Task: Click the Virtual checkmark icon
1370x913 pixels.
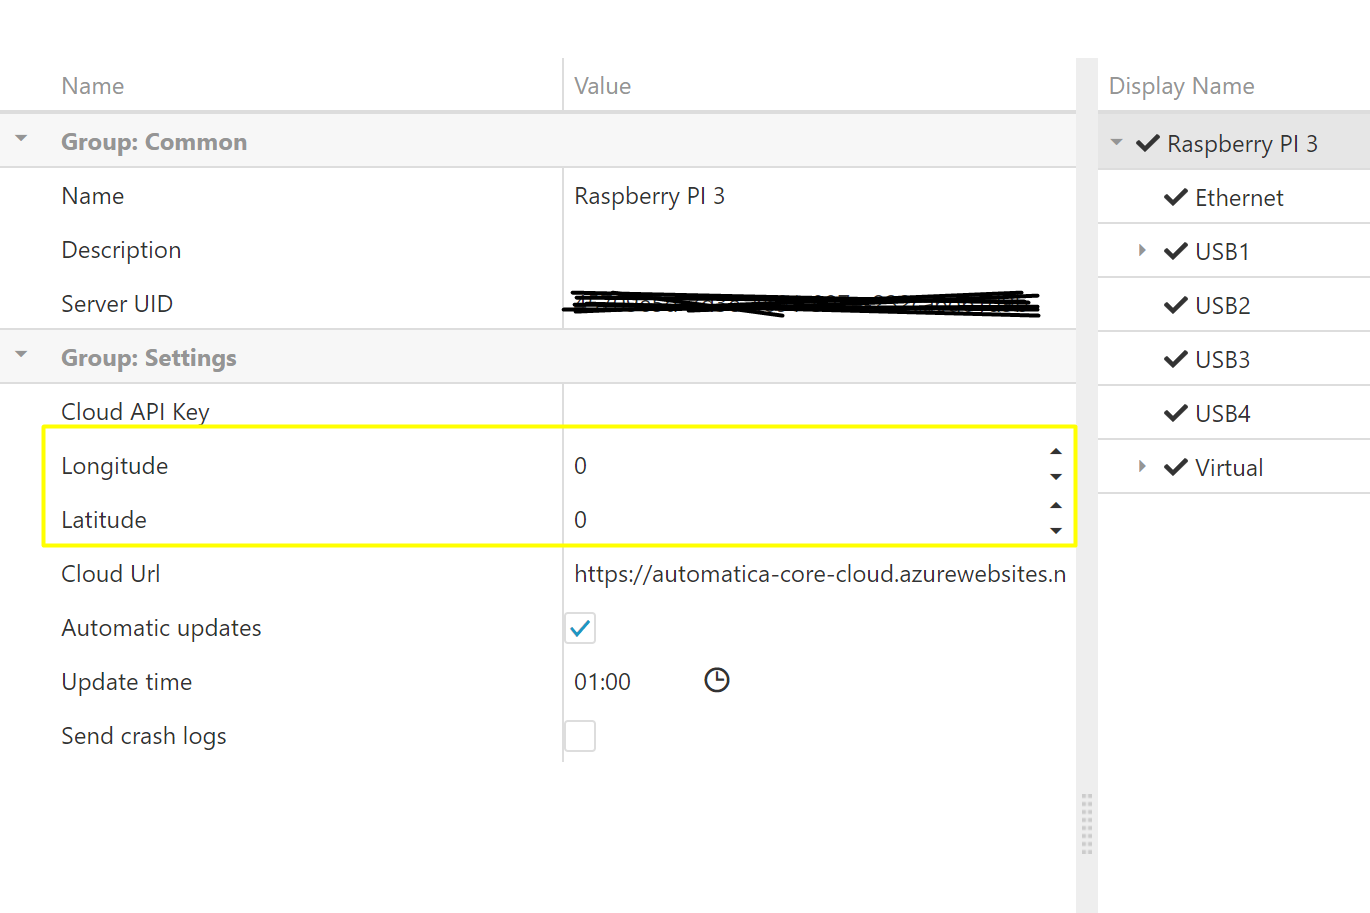Action: click(x=1176, y=467)
